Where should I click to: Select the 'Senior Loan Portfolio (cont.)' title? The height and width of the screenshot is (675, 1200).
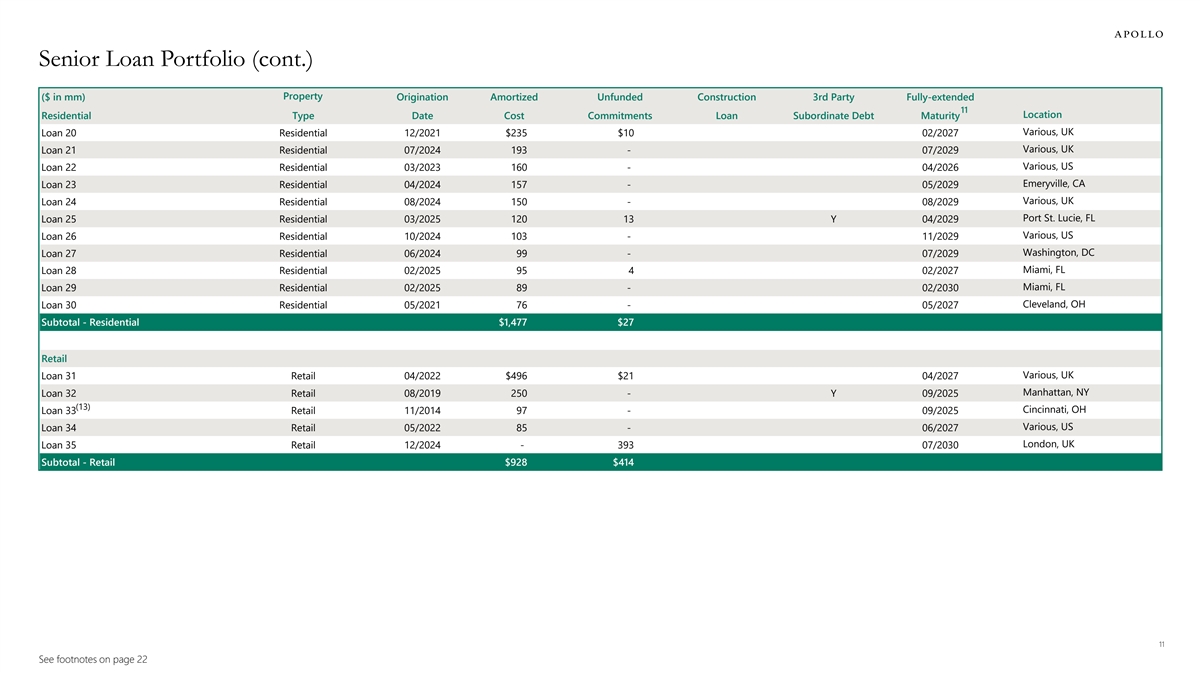coord(176,61)
